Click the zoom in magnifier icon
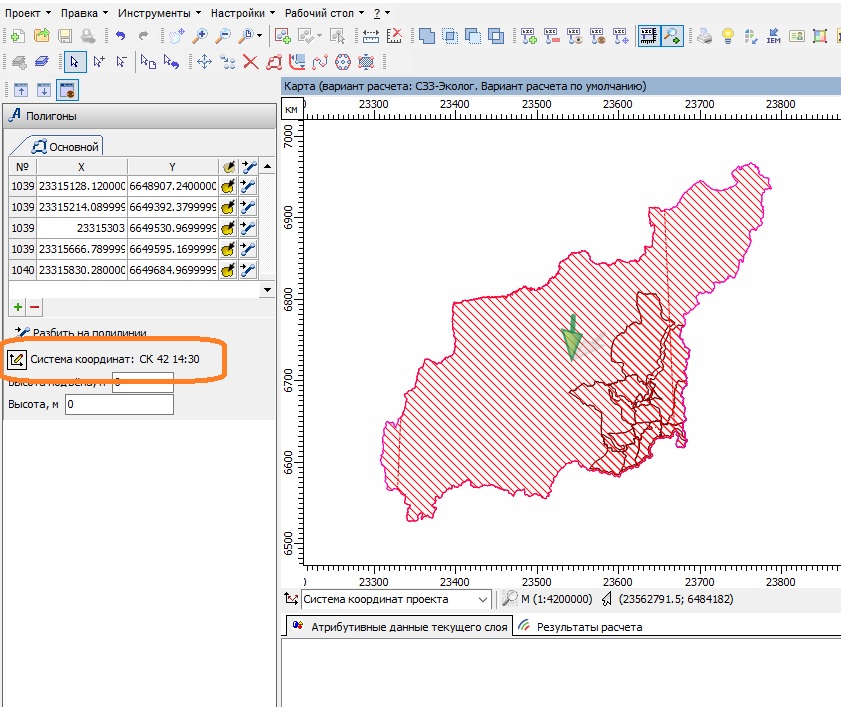 pyautogui.click(x=200, y=36)
